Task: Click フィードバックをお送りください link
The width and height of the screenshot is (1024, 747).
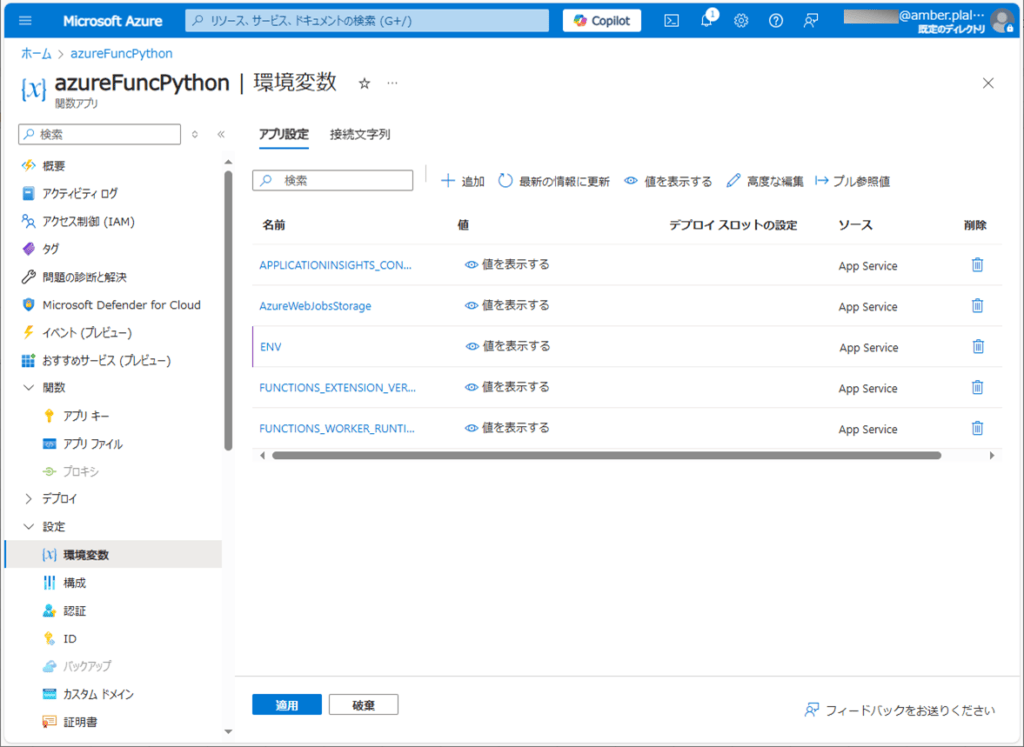Action: [x=899, y=710]
